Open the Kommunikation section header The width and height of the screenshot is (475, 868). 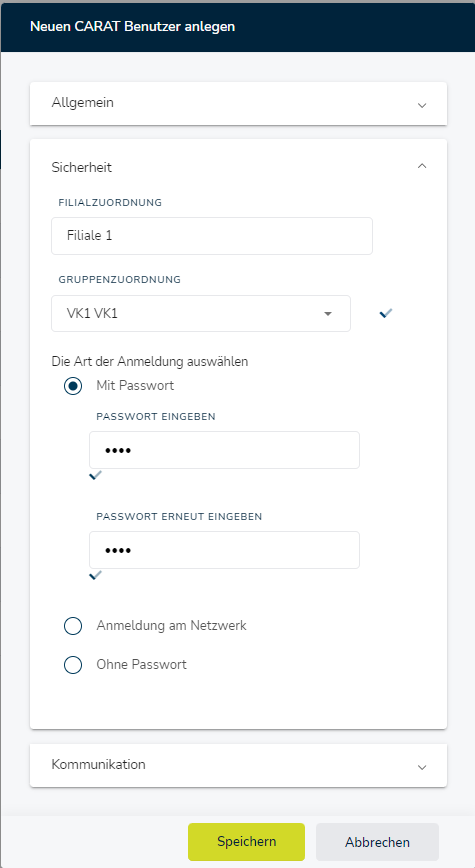click(x=238, y=765)
